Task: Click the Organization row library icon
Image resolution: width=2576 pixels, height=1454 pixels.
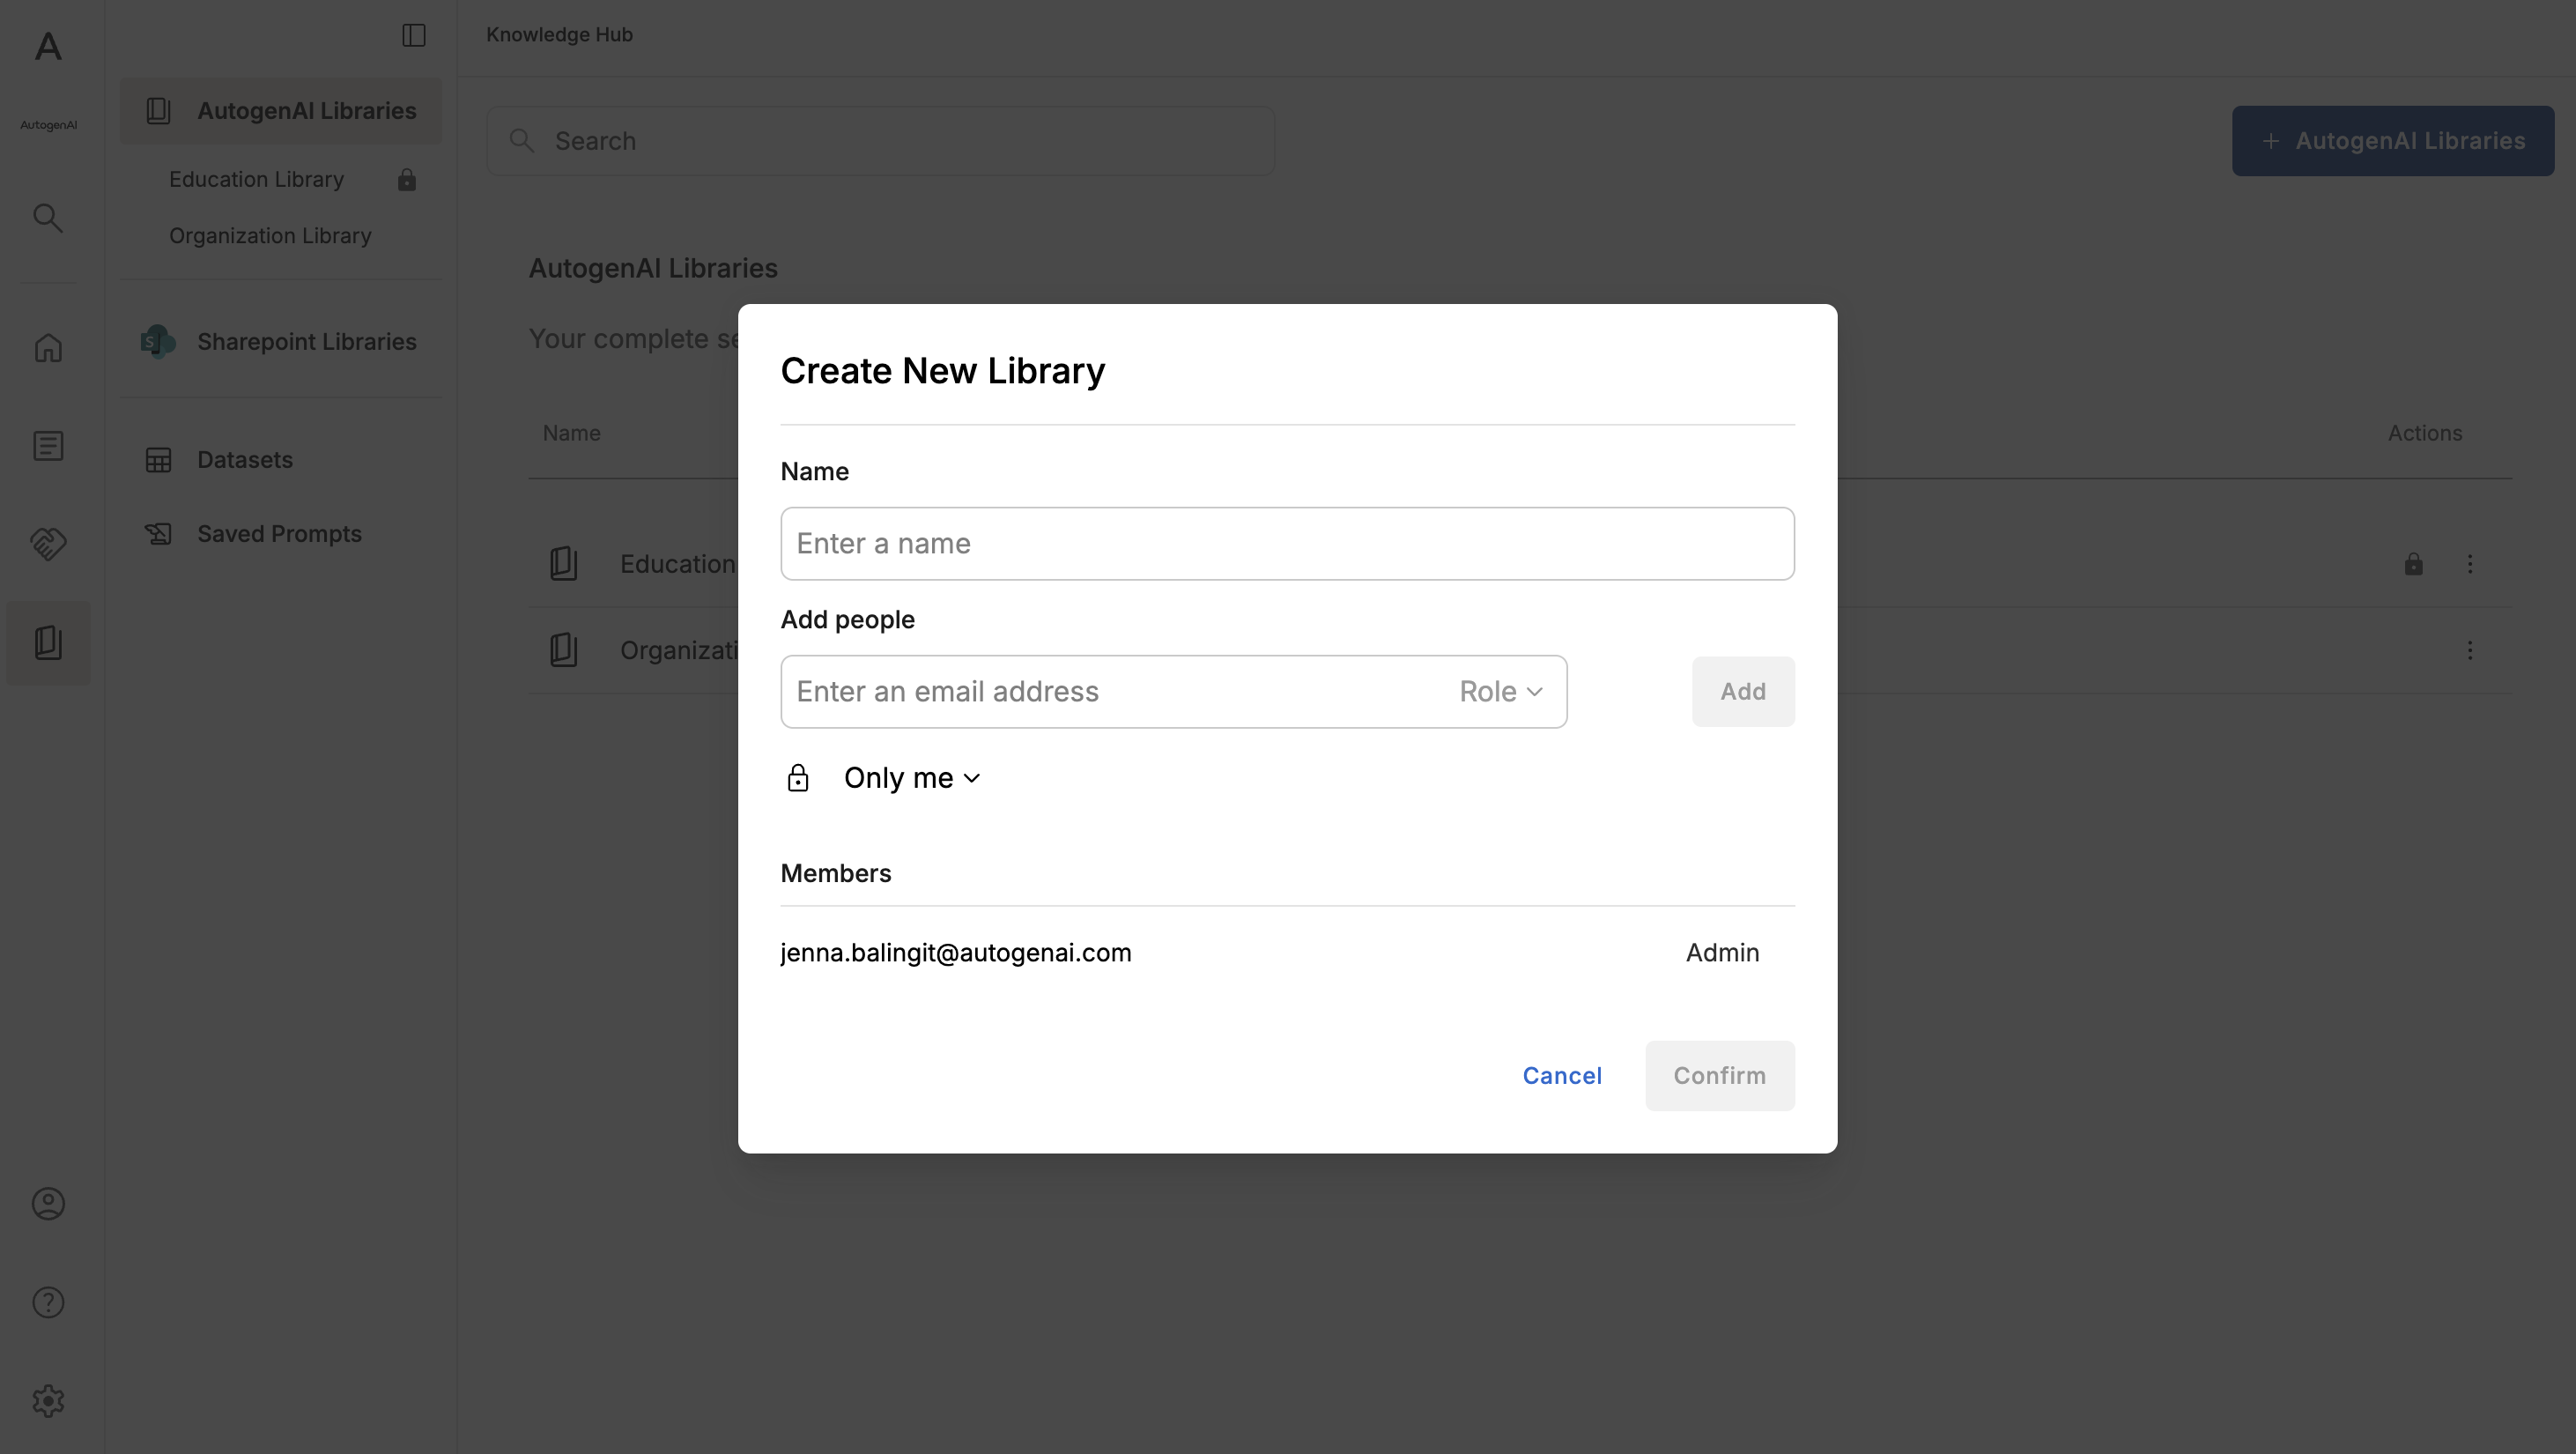Action: [563, 651]
